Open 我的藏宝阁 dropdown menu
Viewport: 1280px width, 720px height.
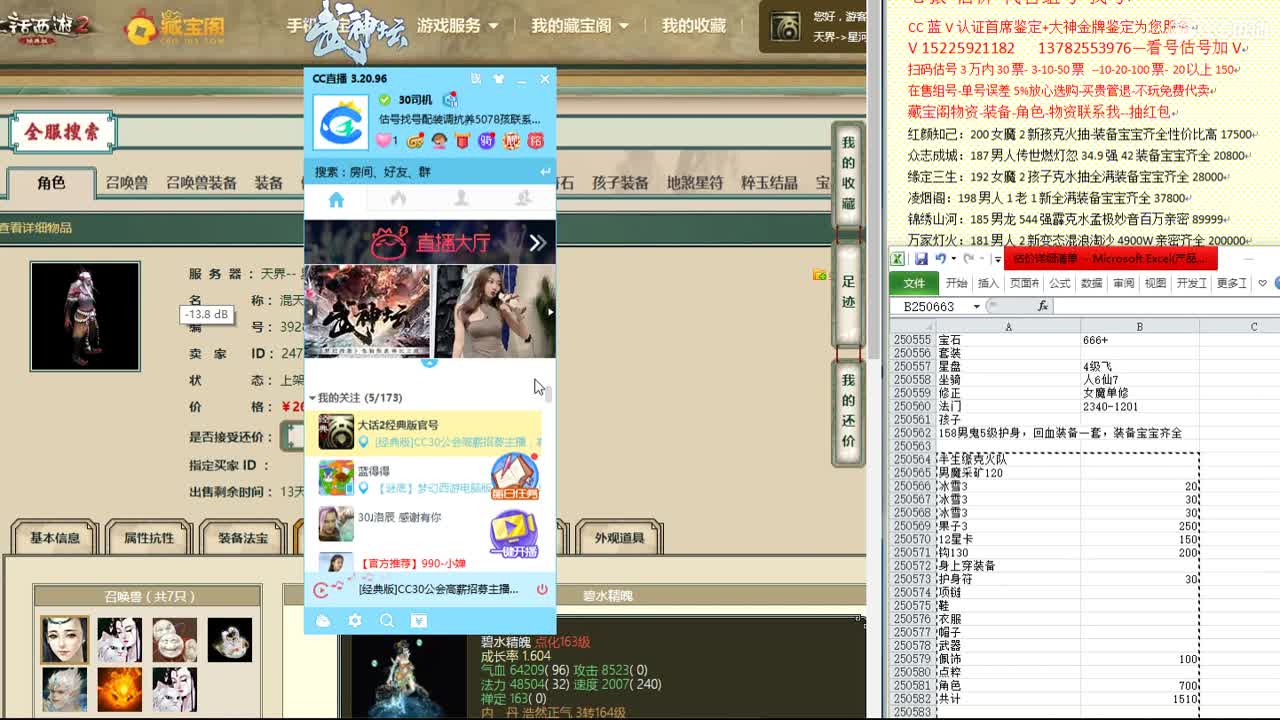(580, 26)
